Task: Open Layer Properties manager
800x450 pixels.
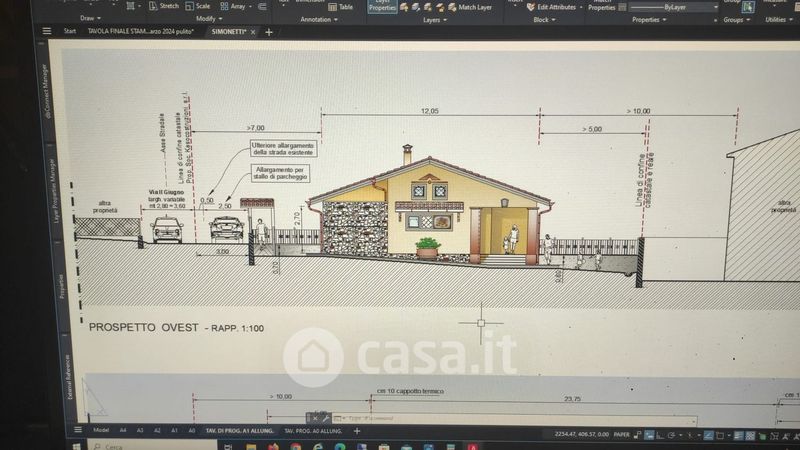Action: pyautogui.click(x=381, y=6)
